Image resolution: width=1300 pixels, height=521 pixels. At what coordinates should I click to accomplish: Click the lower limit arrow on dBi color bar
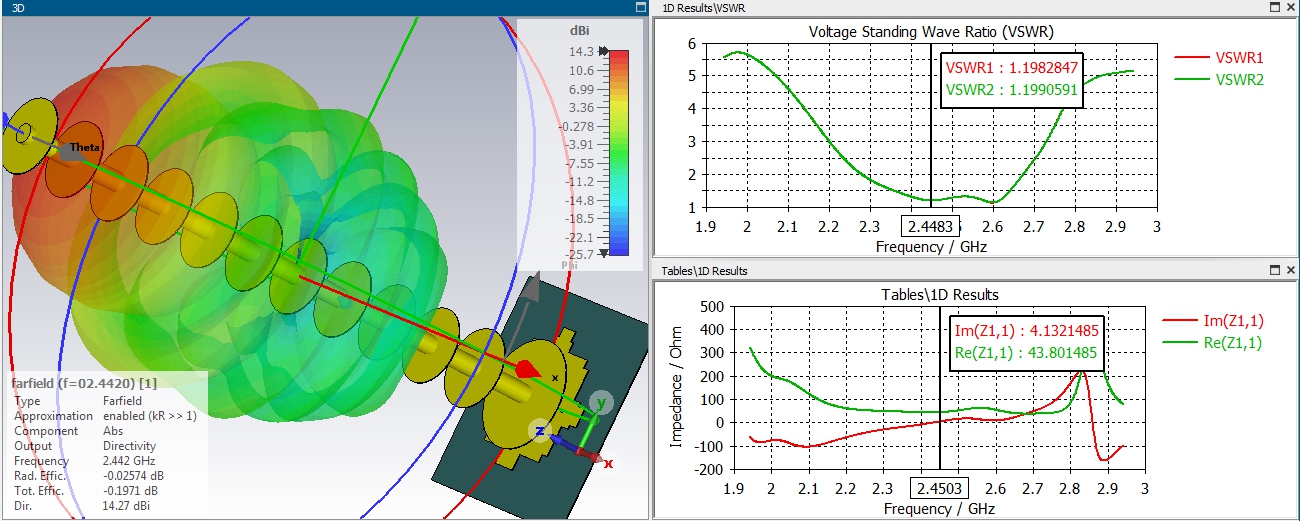pyautogui.click(x=604, y=254)
